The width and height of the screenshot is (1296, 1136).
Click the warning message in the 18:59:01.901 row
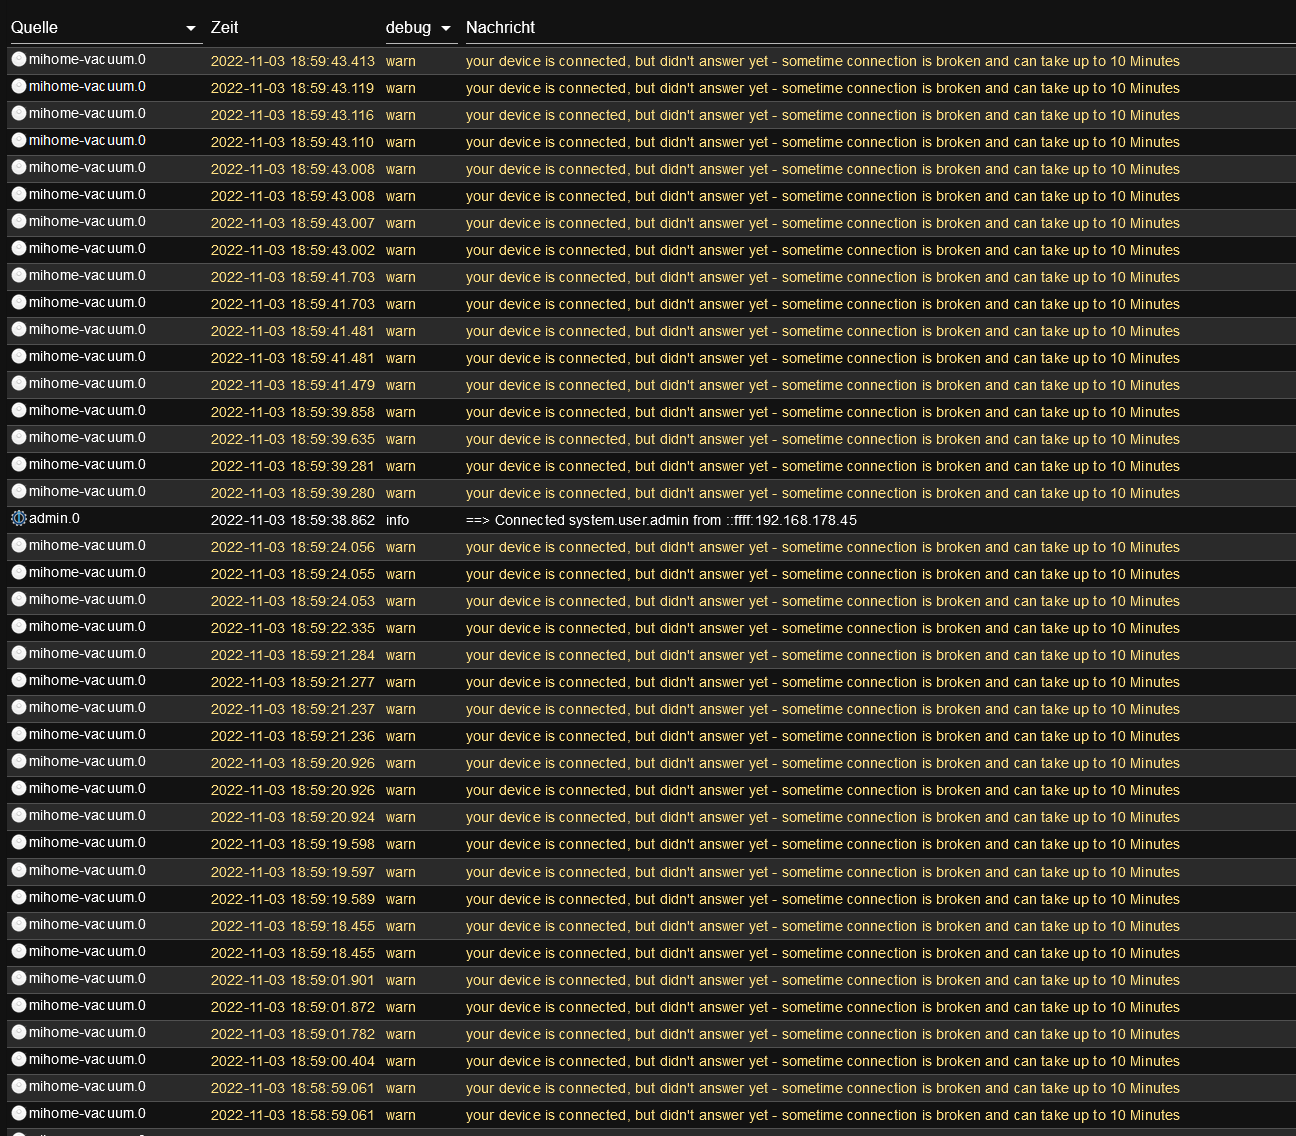(x=823, y=980)
